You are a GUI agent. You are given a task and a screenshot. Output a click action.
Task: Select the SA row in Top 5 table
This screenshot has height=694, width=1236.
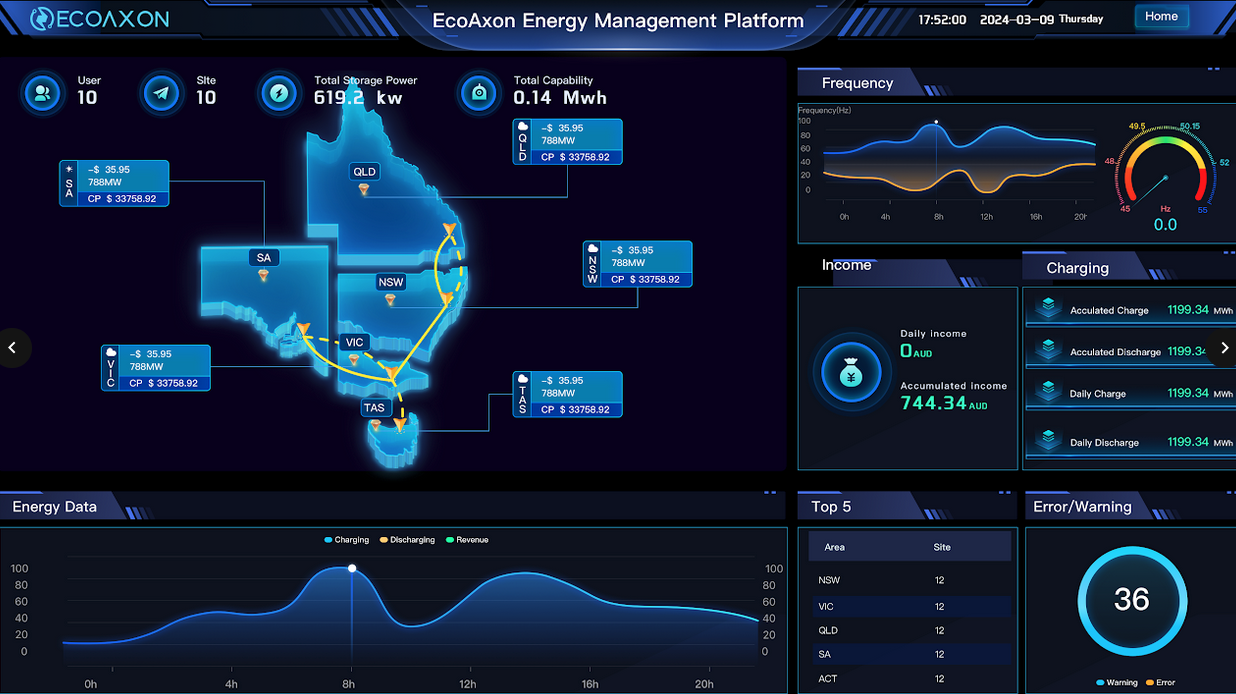pyautogui.click(x=910, y=654)
